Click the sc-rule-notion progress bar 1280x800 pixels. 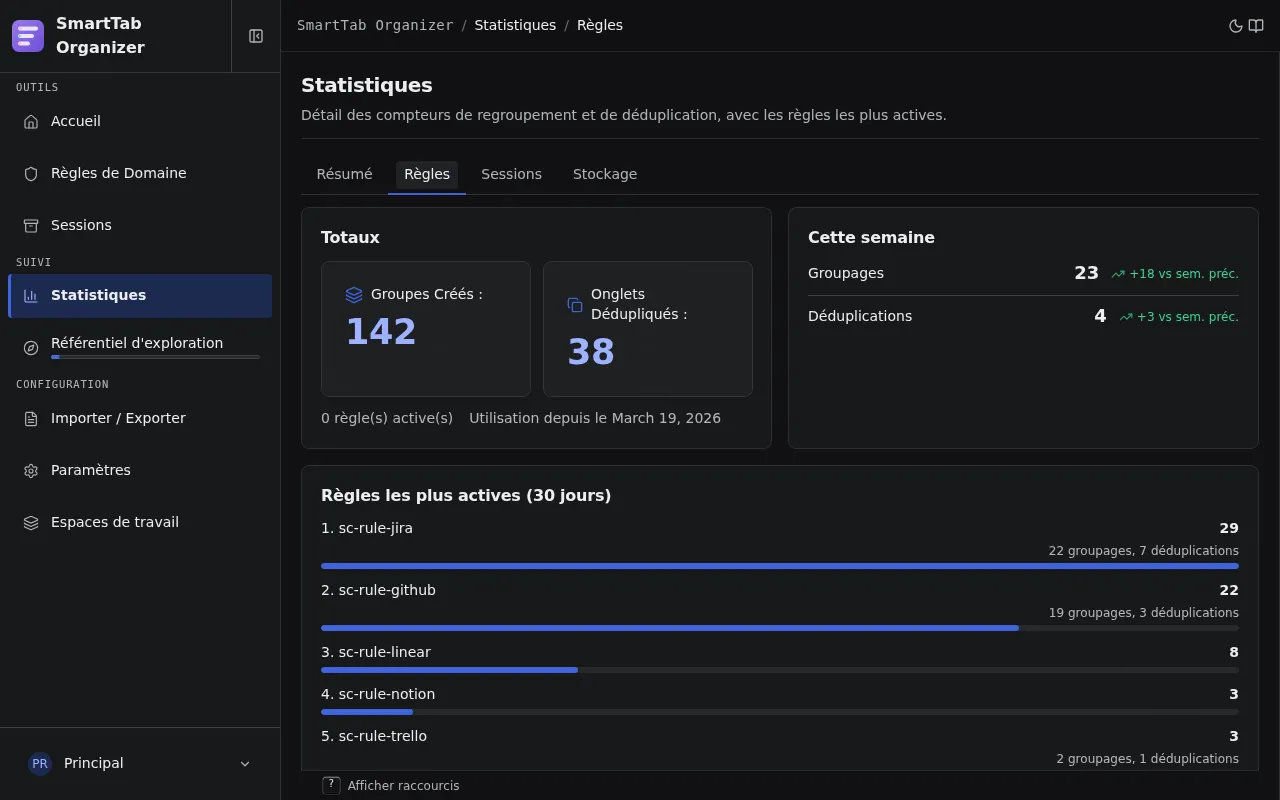[780, 712]
